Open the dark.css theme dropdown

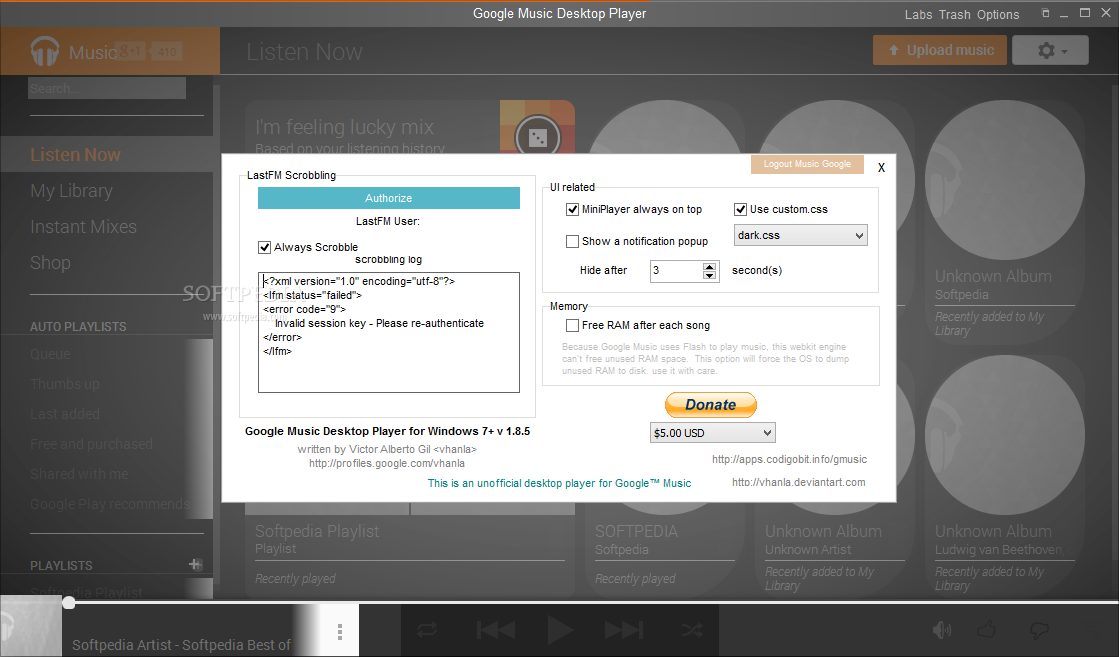tap(801, 235)
